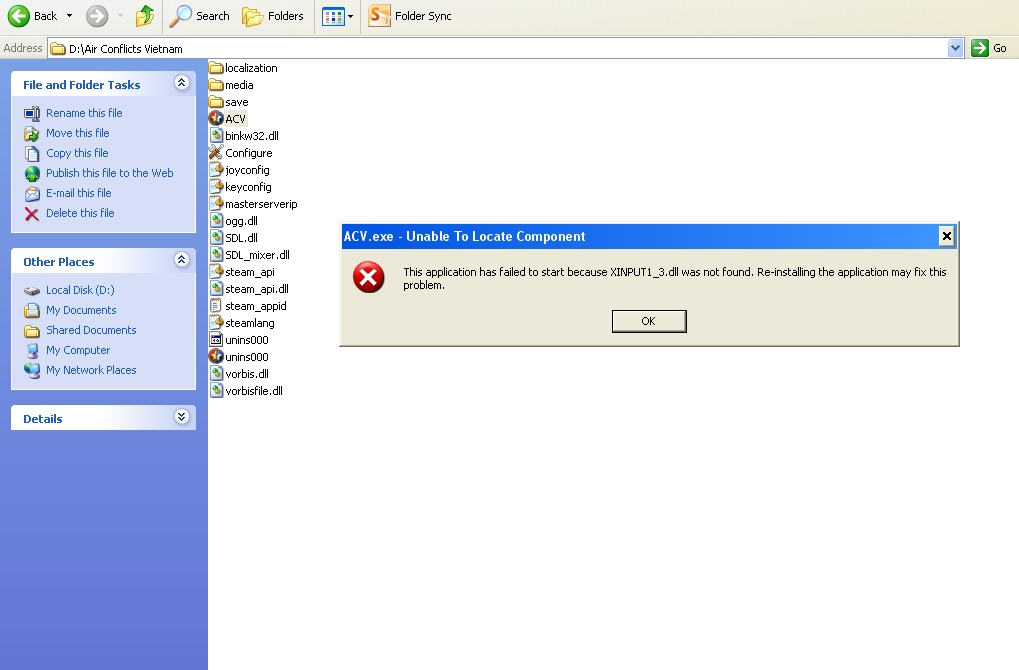This screenshot has height=670, width=1019.
Task: Select the masterserverip file icon
Action: tap(216, 204)
